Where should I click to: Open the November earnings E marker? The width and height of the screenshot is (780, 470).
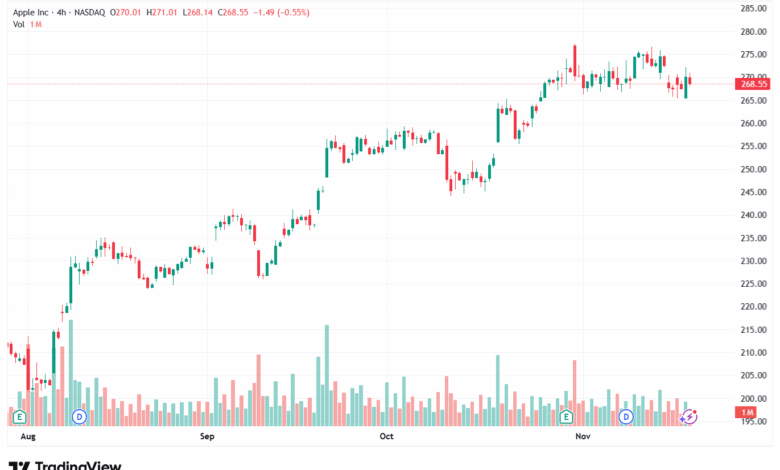click(566, 416)
